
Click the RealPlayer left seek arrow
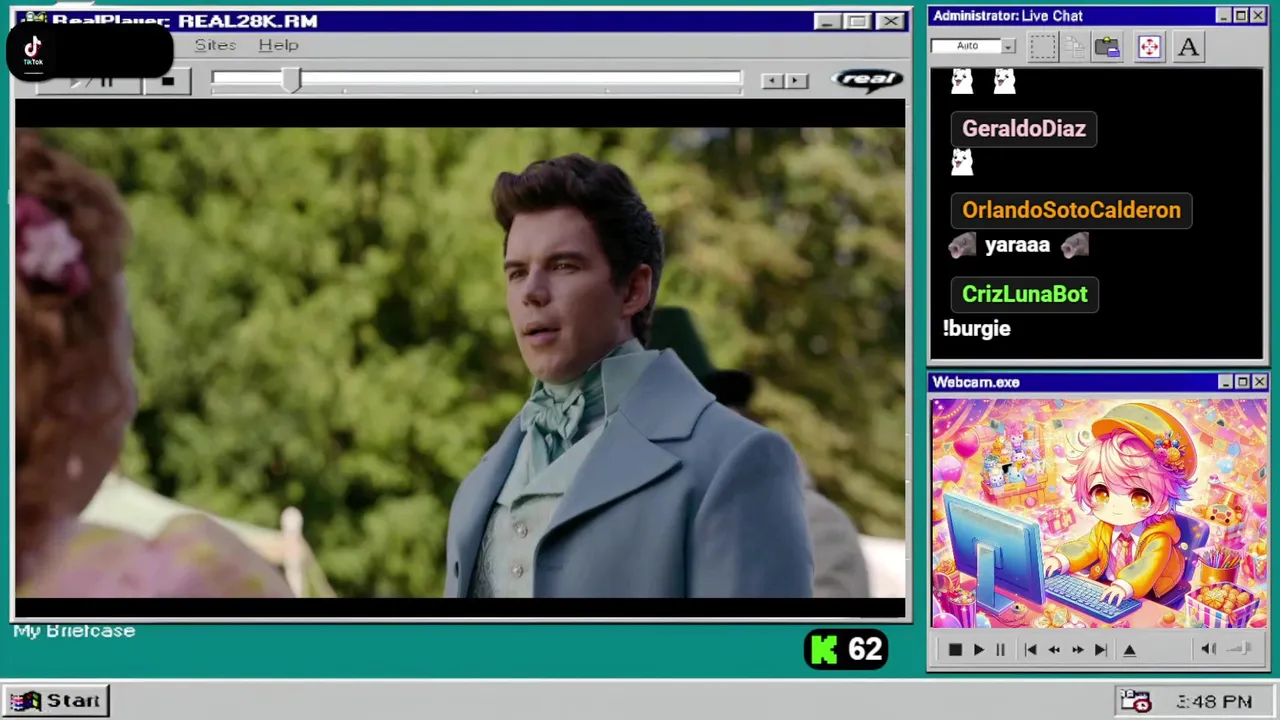coord(771,81)
